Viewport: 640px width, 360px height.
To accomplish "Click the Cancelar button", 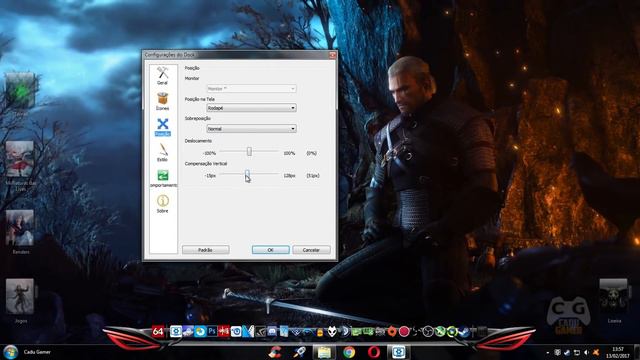I will [311, 250].
